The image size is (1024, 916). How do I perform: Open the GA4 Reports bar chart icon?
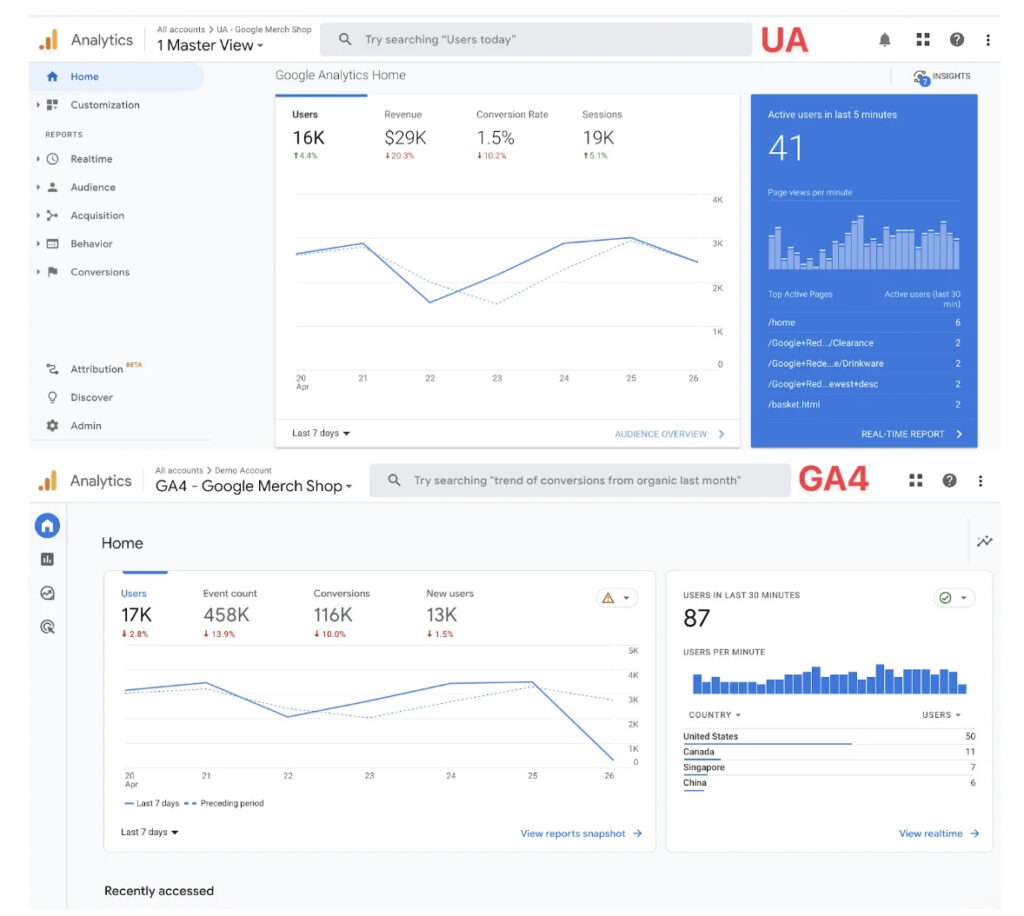47,560
